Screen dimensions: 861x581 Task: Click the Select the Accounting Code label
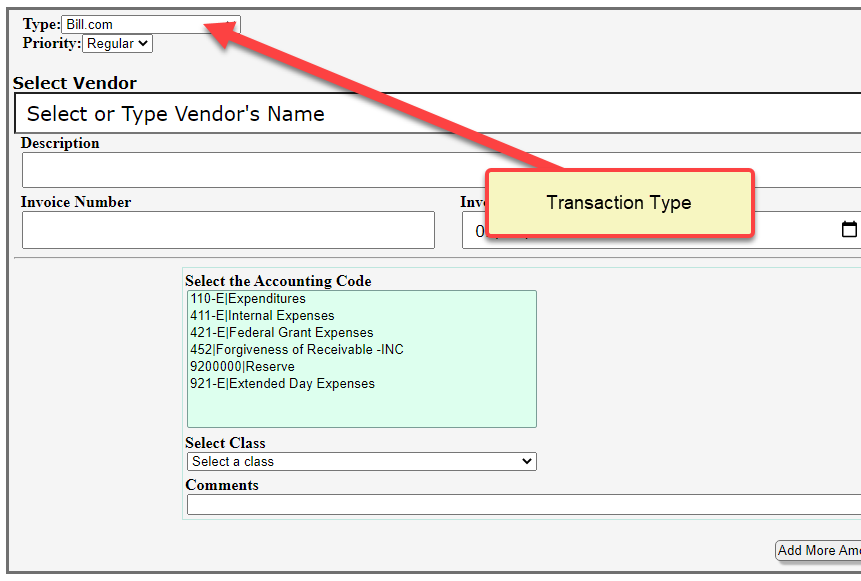click(x=278, y=281)
